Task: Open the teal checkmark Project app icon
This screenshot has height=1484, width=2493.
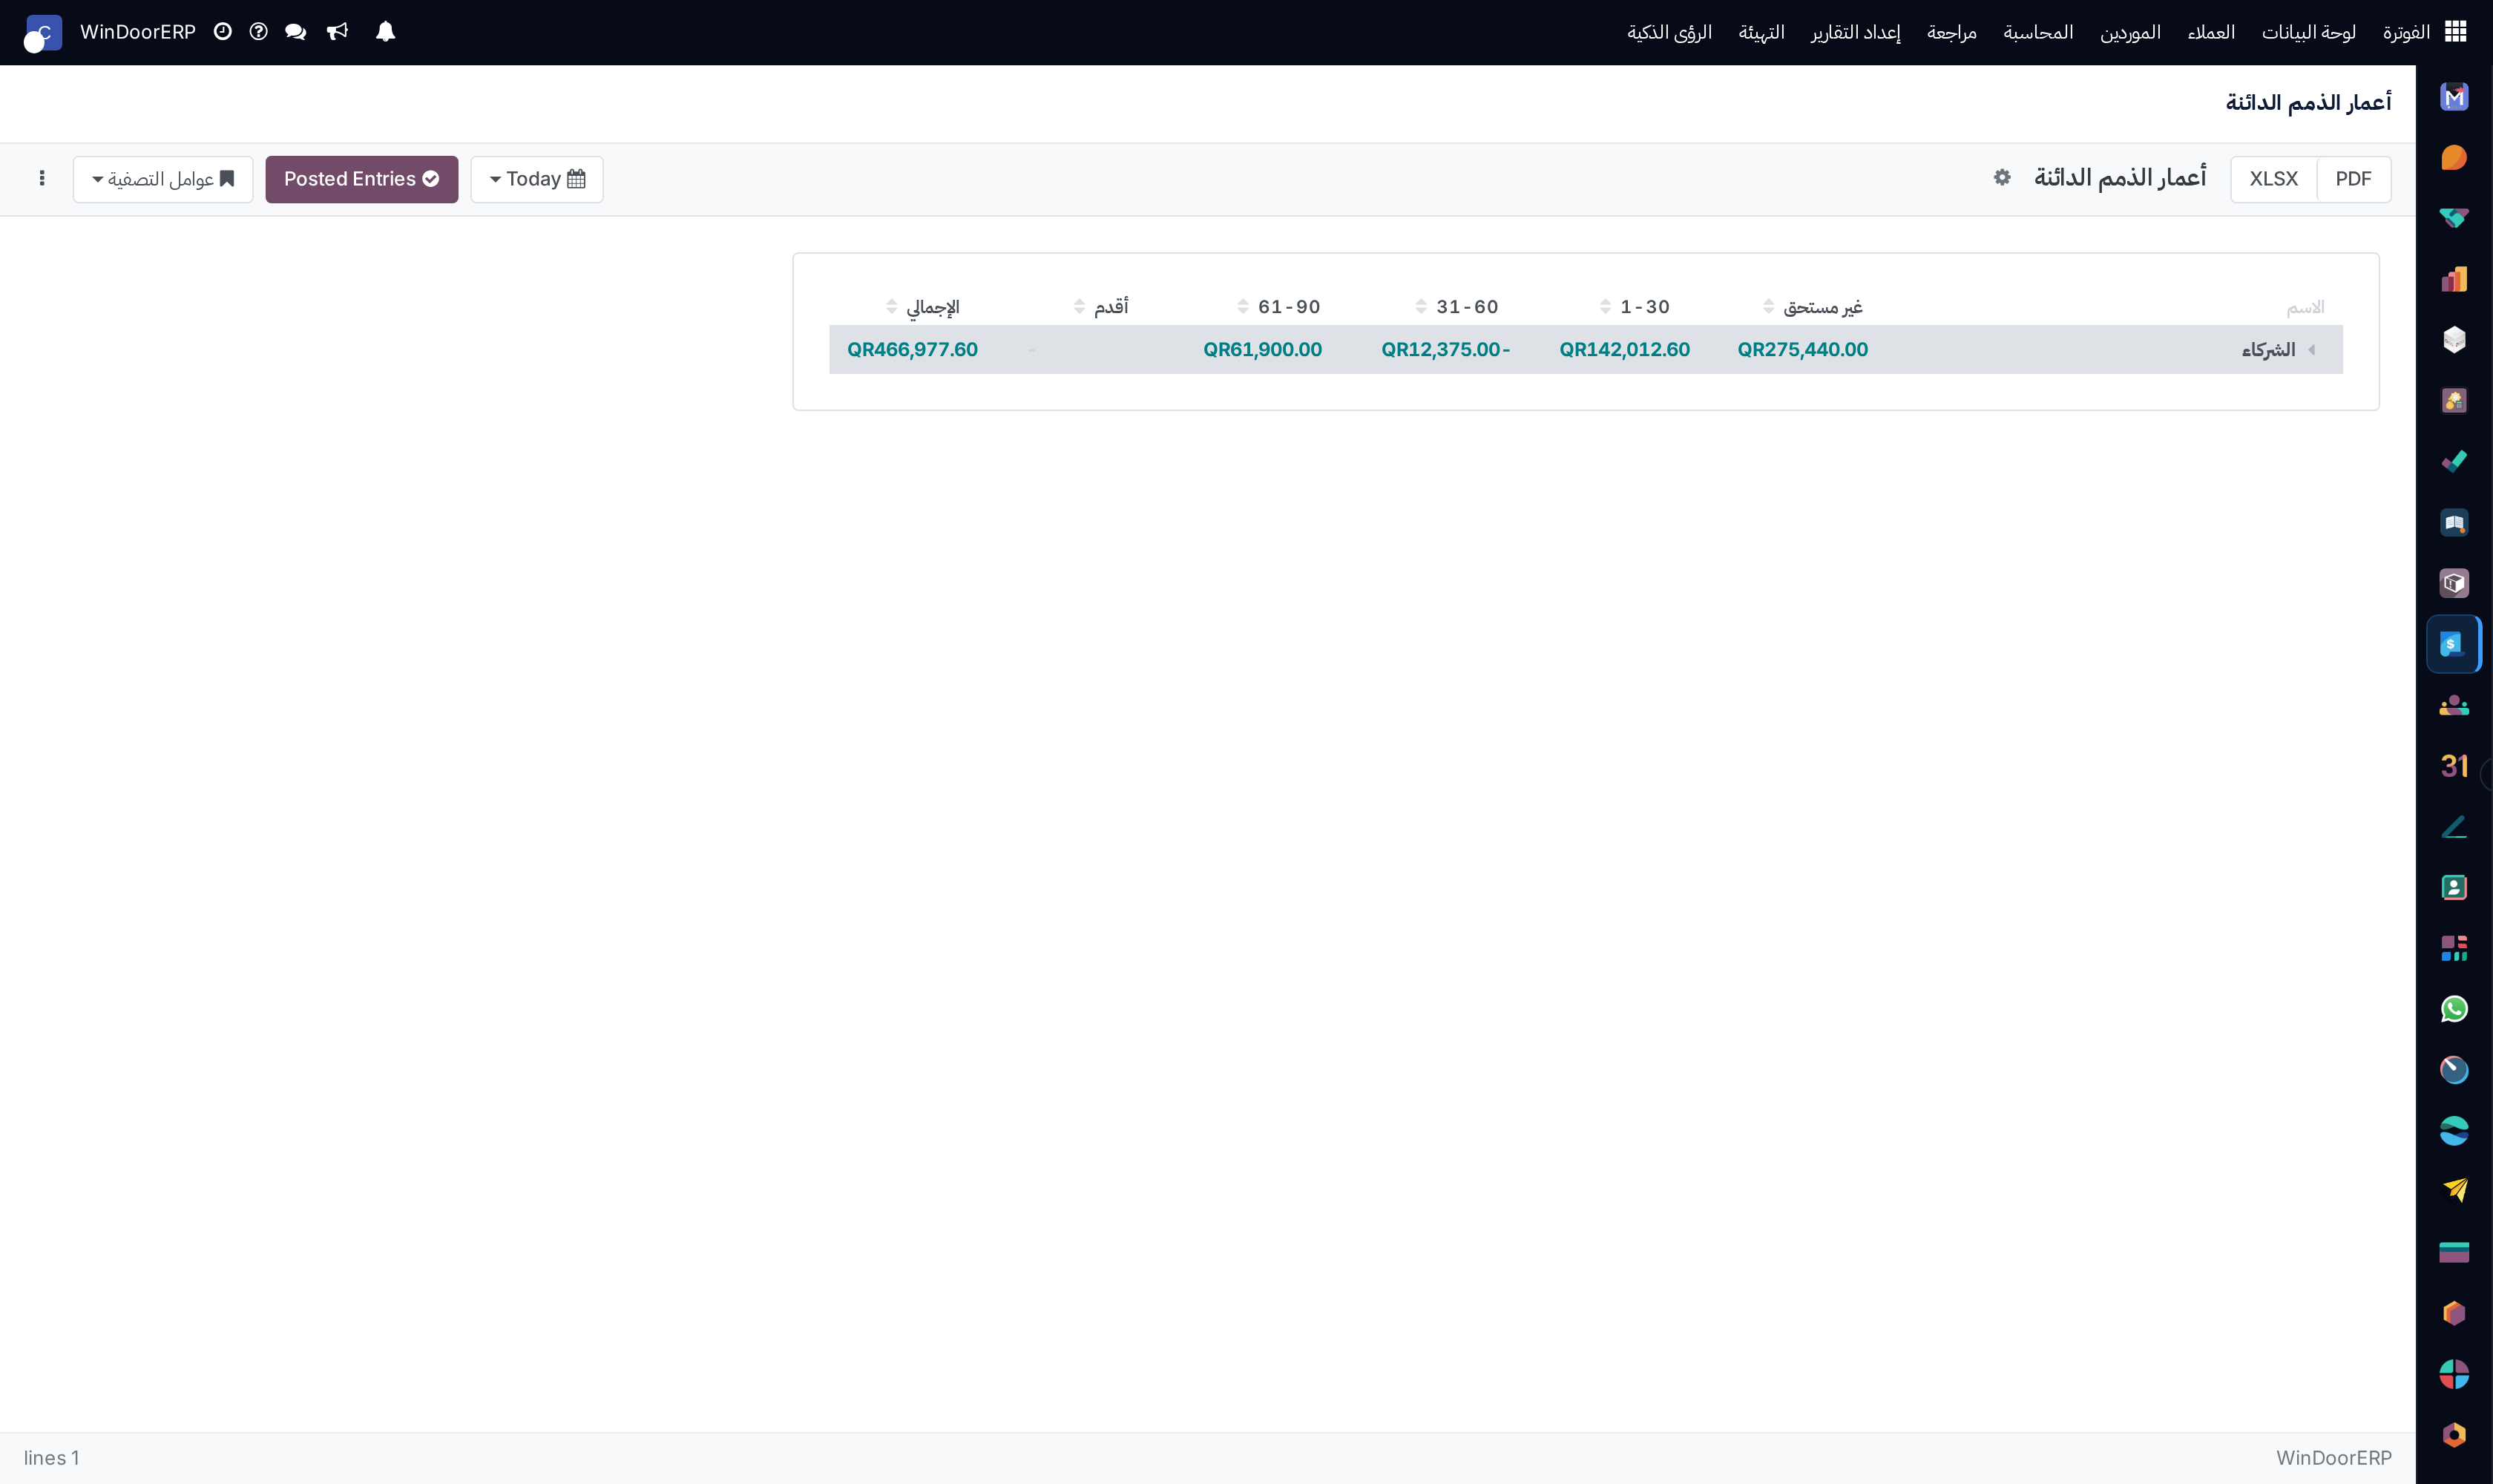Action: coord(2454,462)
